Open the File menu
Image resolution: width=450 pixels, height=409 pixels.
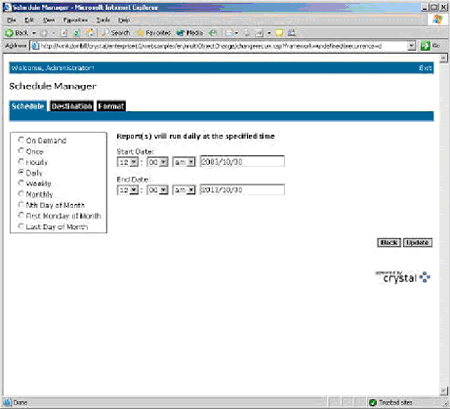(x=12, y=20)
